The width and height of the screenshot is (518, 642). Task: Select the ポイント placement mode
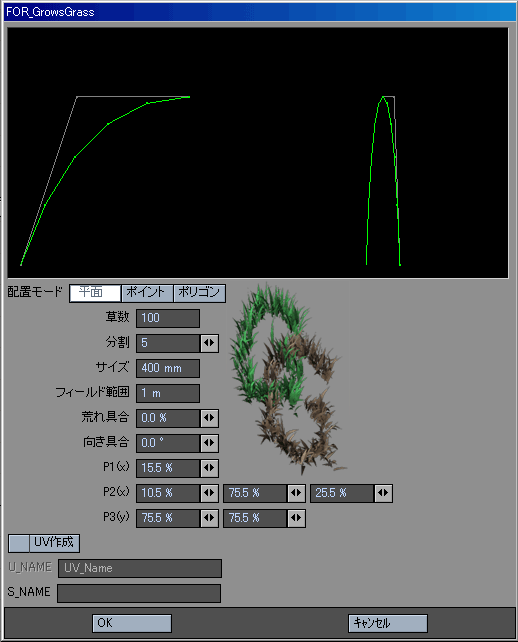[147, 293]
